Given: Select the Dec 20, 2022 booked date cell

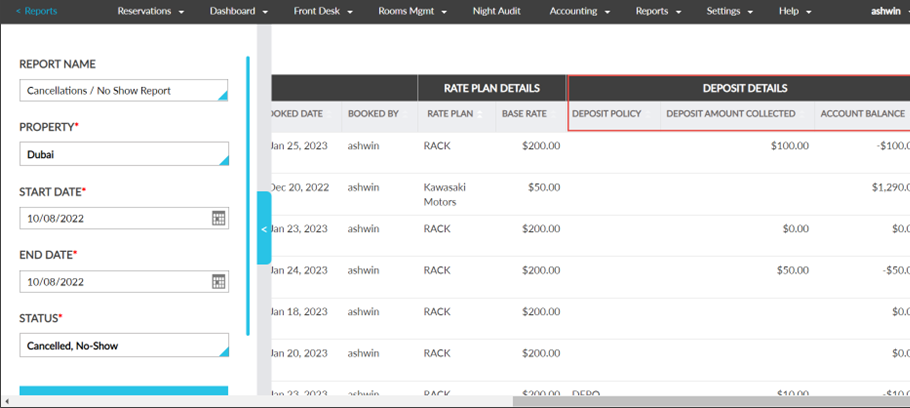Looking at the screenshot, I should click(x=300, y=187).
